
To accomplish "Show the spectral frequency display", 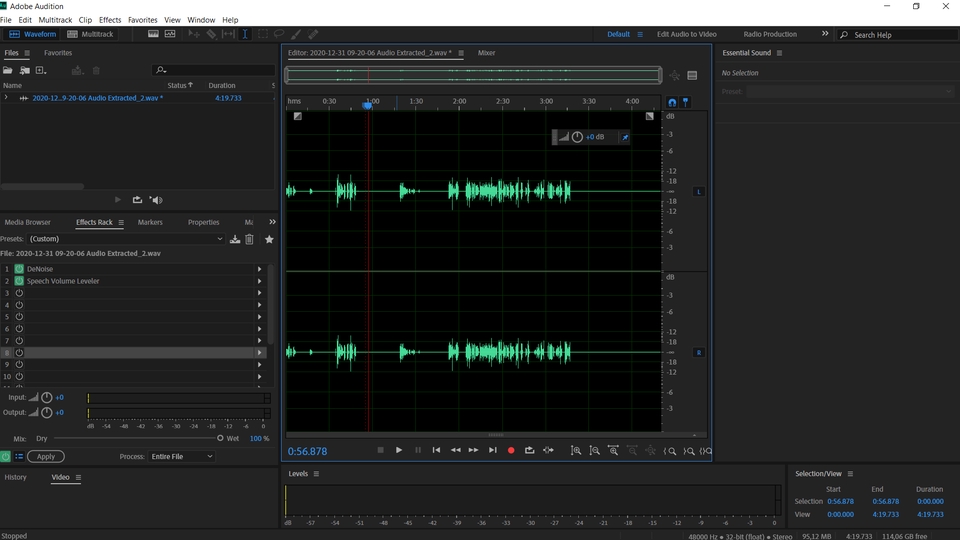I will click(x=153, y=34).
